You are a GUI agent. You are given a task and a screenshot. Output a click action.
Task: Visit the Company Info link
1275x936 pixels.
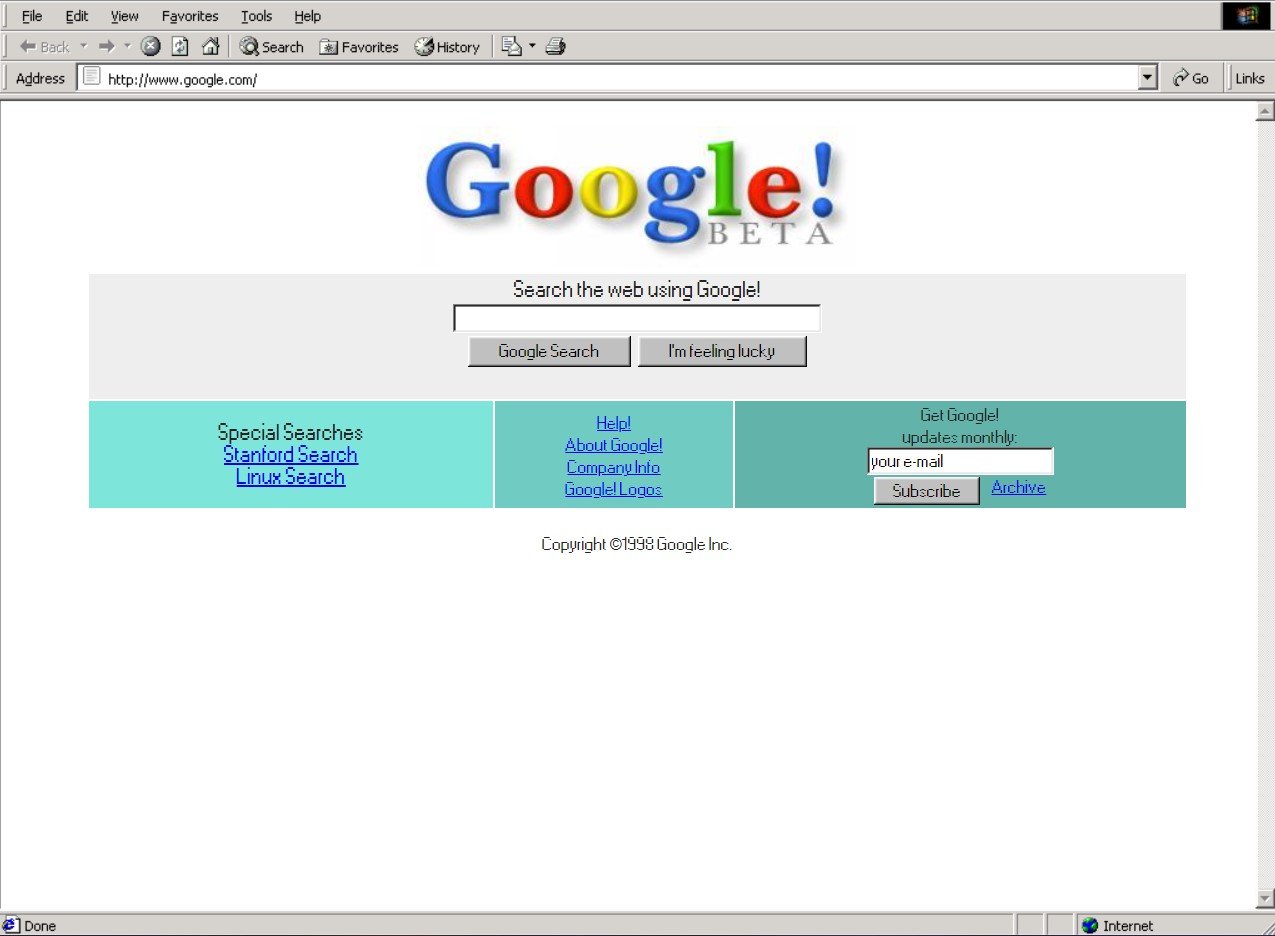click(x=613, y=467)
